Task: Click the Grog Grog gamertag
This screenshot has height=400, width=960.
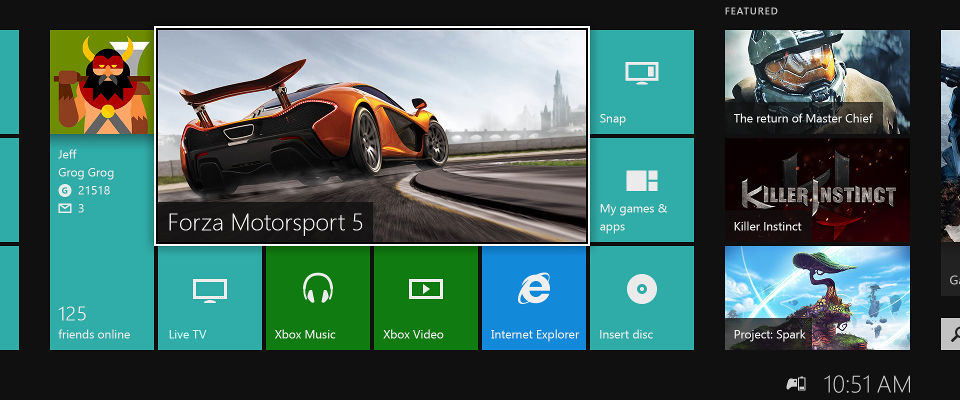Action: pos(86,173)
